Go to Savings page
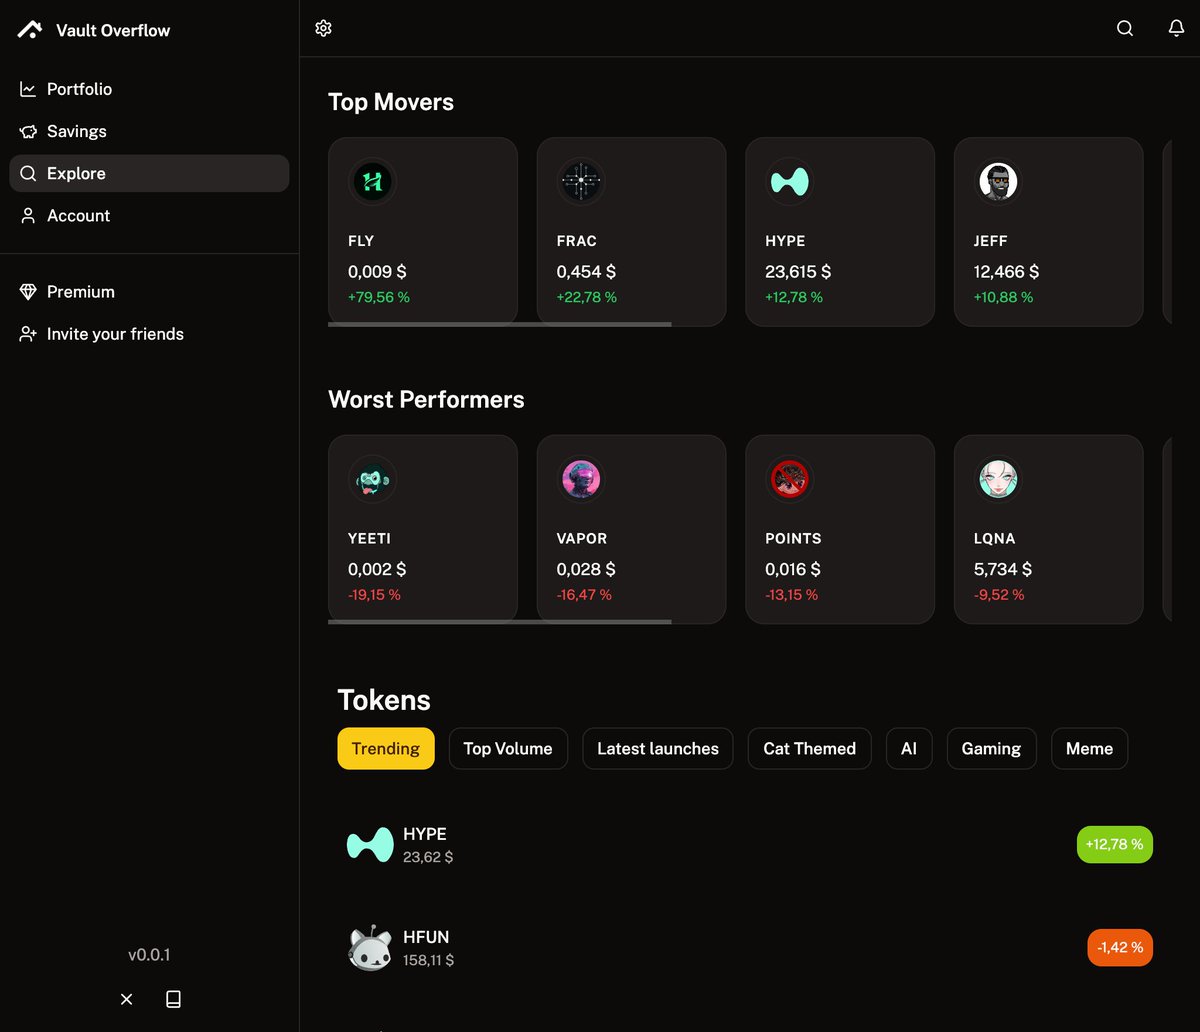Image resolution: width=1200 pixels, height=1032 pixels. pyautogui.click(x=149, y=131)
